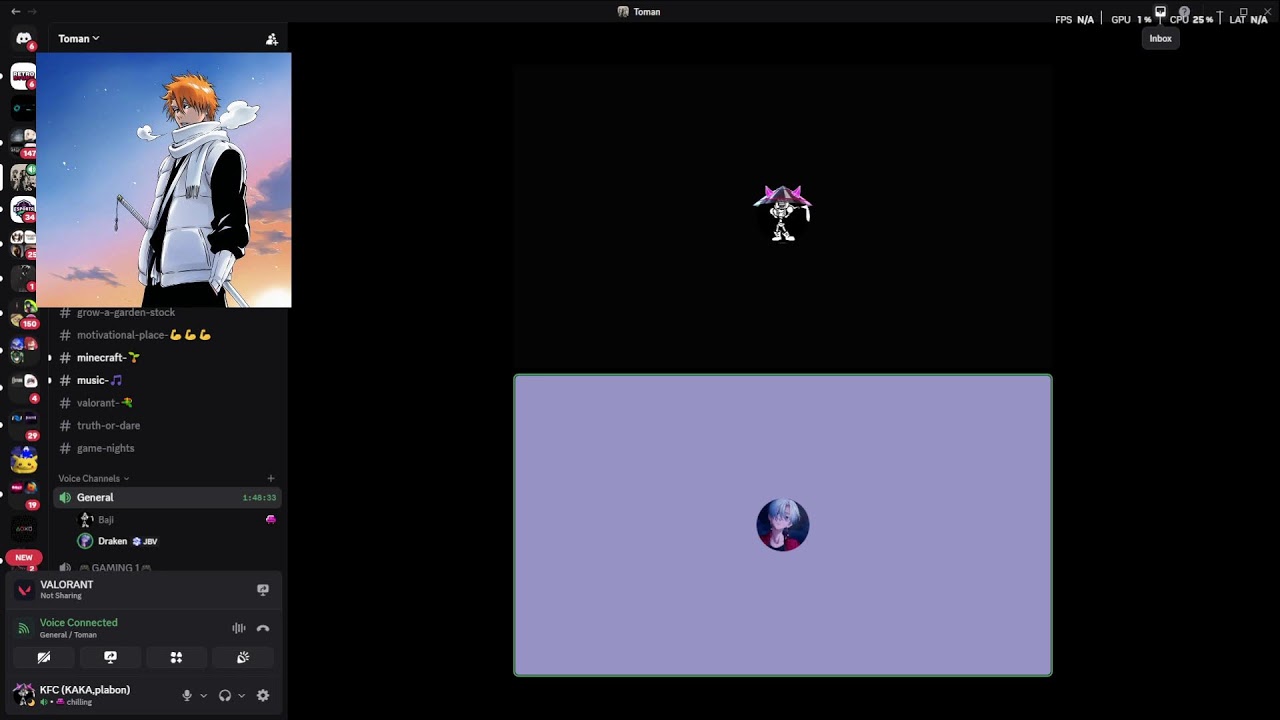Expand the minecraft channel thread arrow
This screenshot has width=1280, height=720.
[x=49, y=358]
